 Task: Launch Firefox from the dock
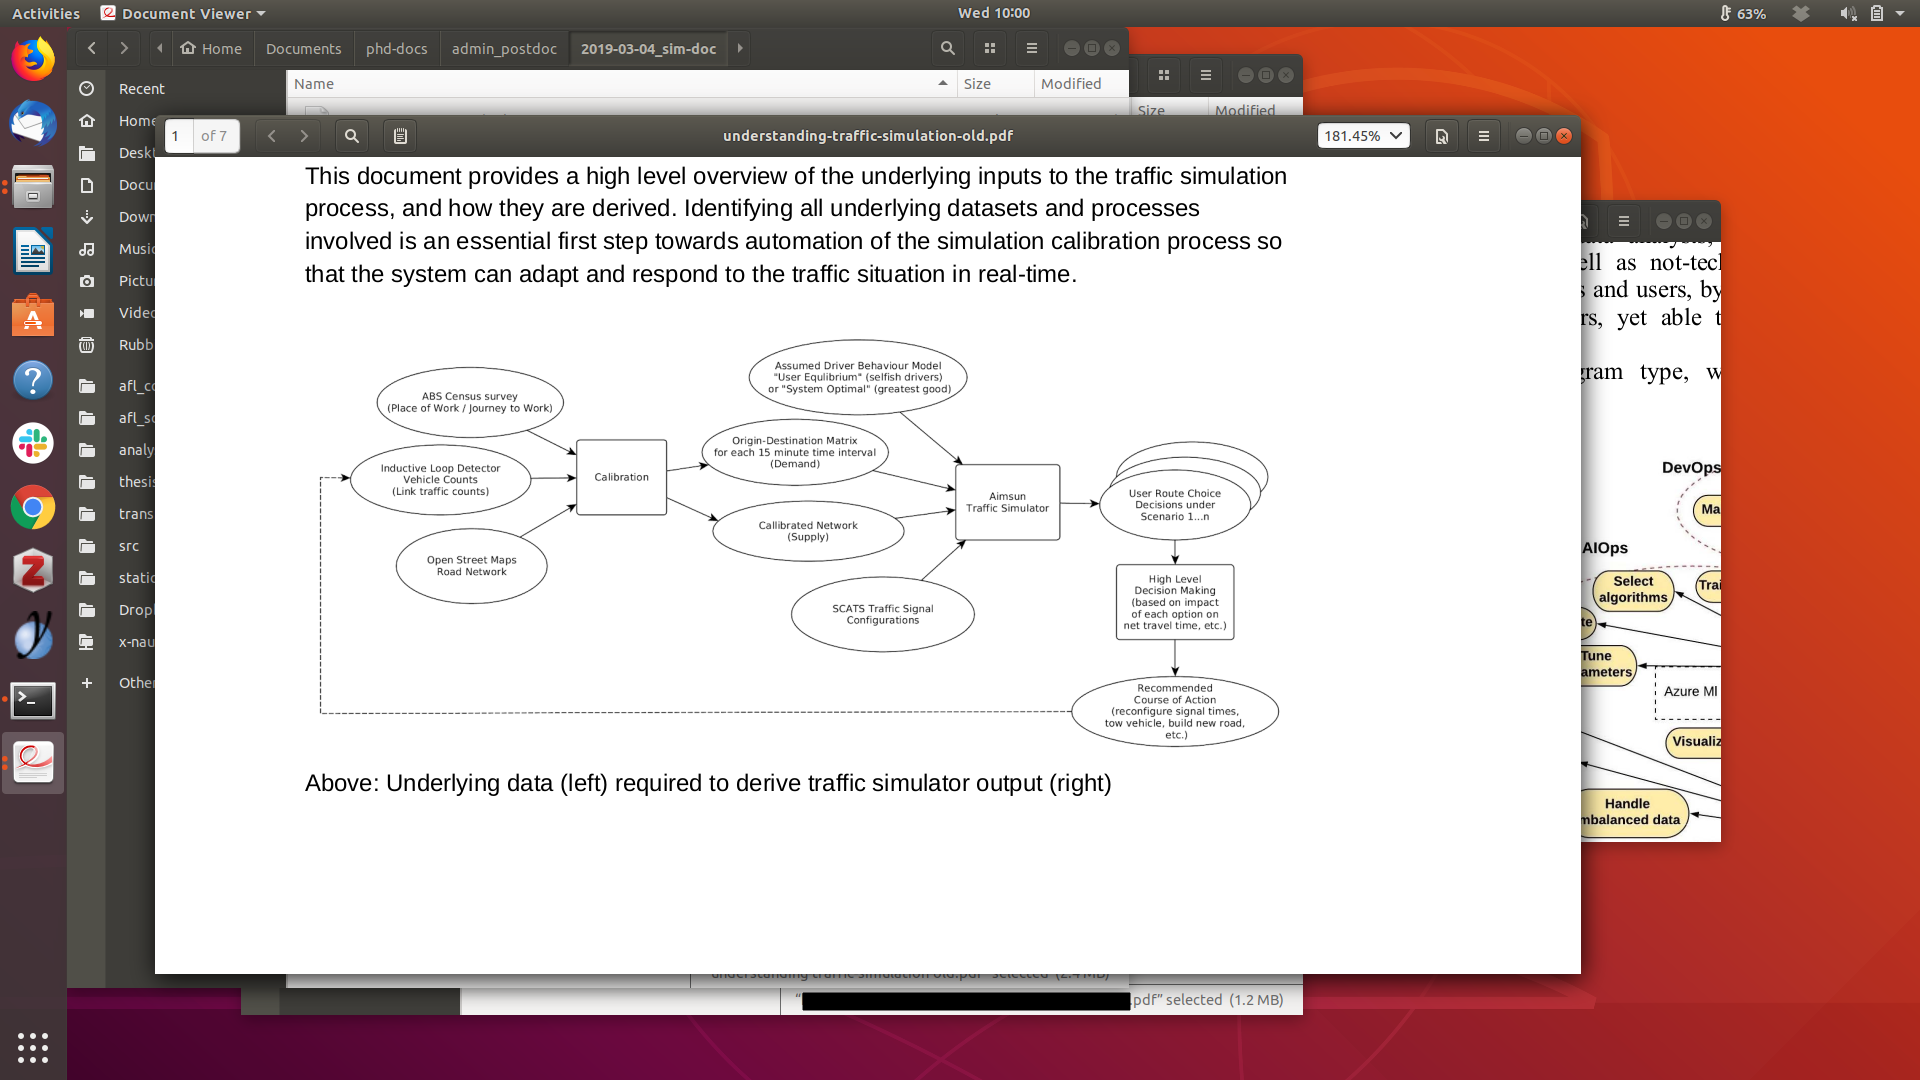[x=33, y=60]
